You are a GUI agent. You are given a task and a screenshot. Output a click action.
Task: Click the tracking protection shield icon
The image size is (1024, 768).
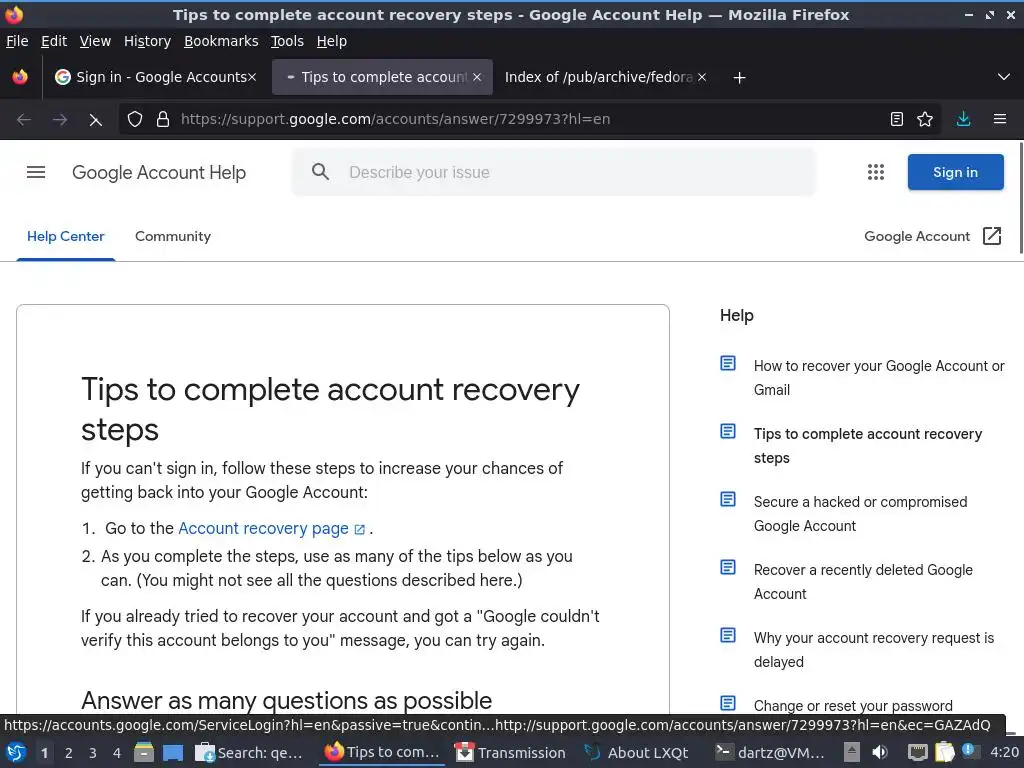135,119
